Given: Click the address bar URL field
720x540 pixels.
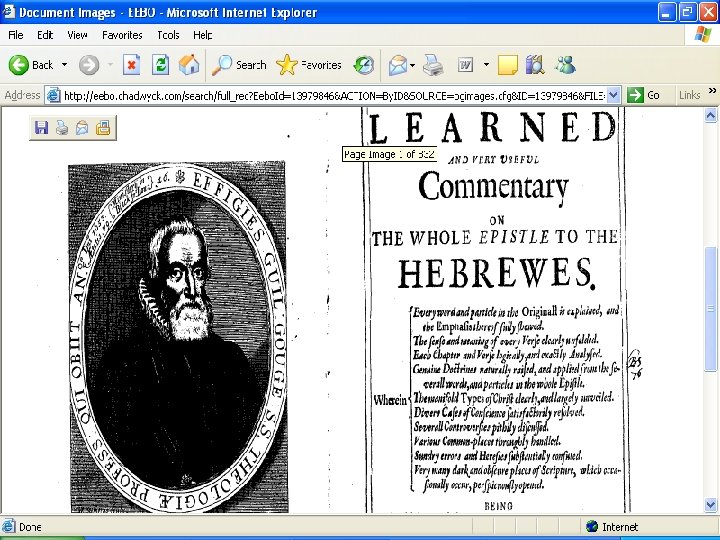Looking at the screenshot, I should click(x=334, y=96).
